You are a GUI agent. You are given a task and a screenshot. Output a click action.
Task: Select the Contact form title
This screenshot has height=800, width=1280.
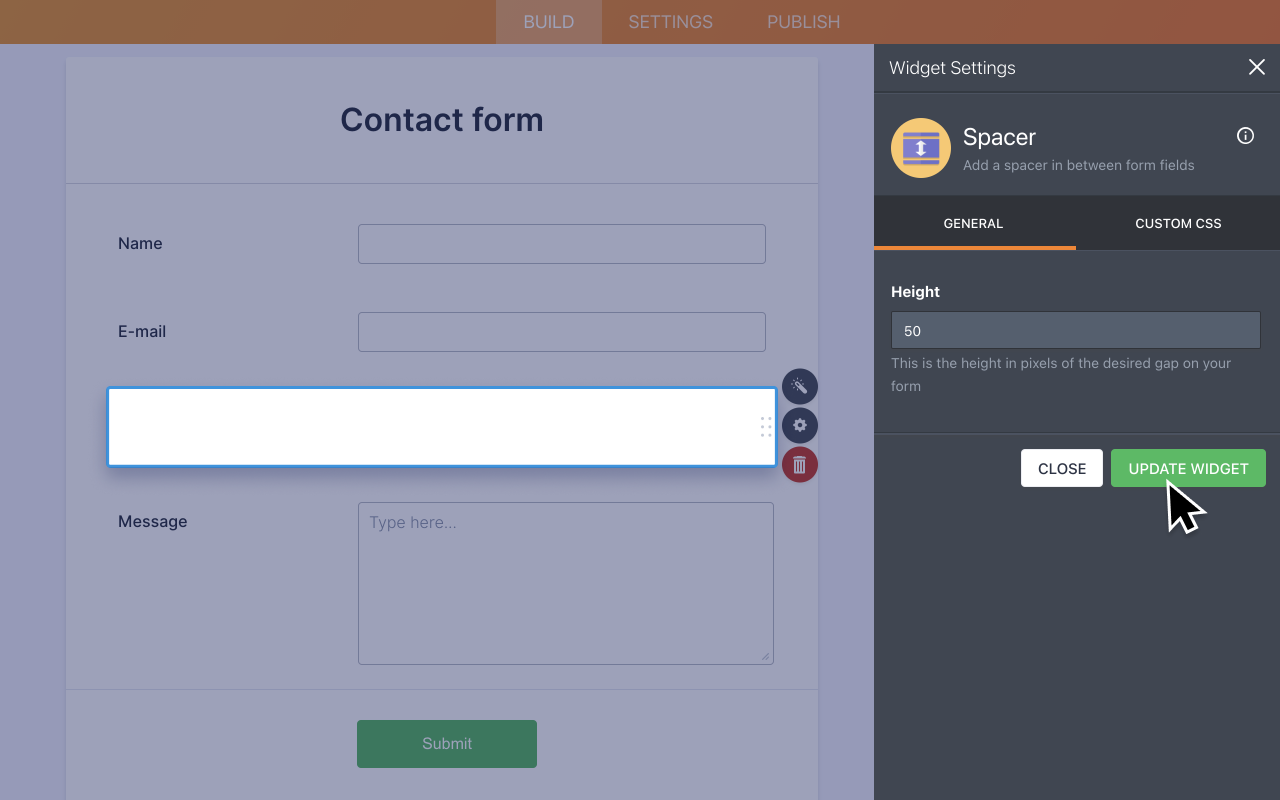click(441, 119)
